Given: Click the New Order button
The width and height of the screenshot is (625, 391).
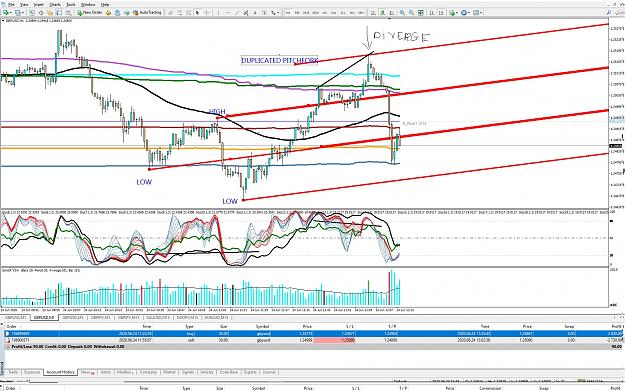Looking at the screenshot, I should (90, 13).
